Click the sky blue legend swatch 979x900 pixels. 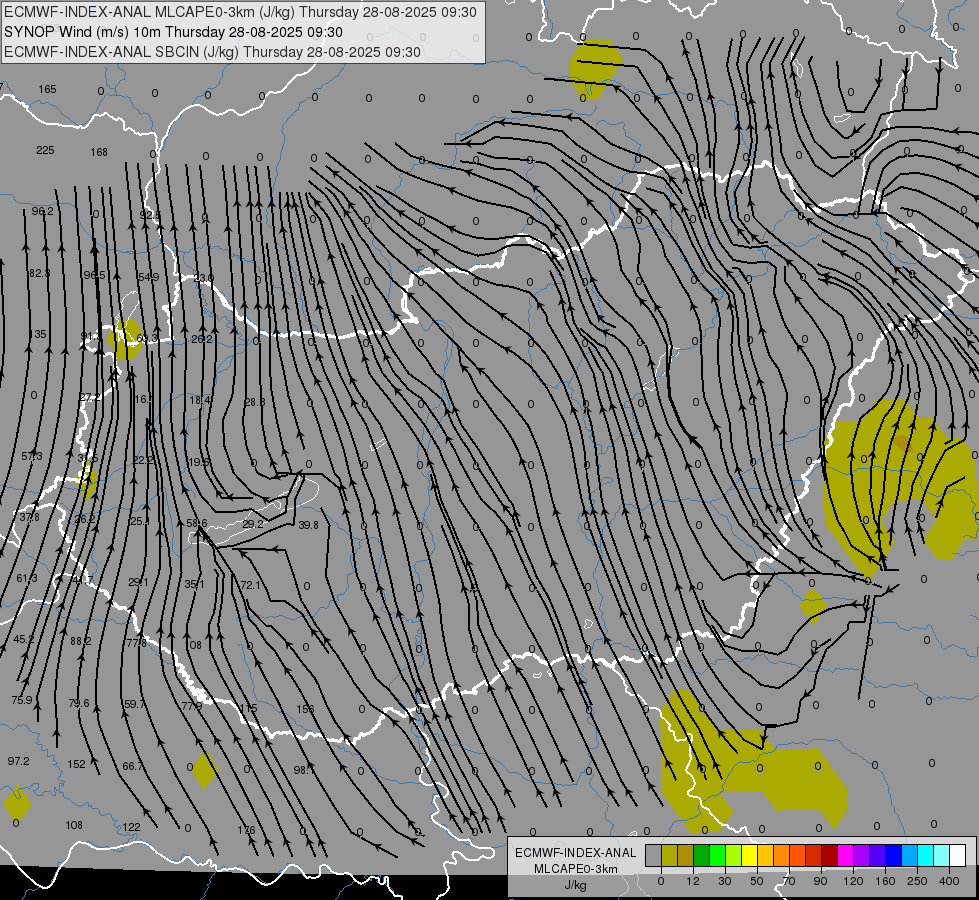910,855
